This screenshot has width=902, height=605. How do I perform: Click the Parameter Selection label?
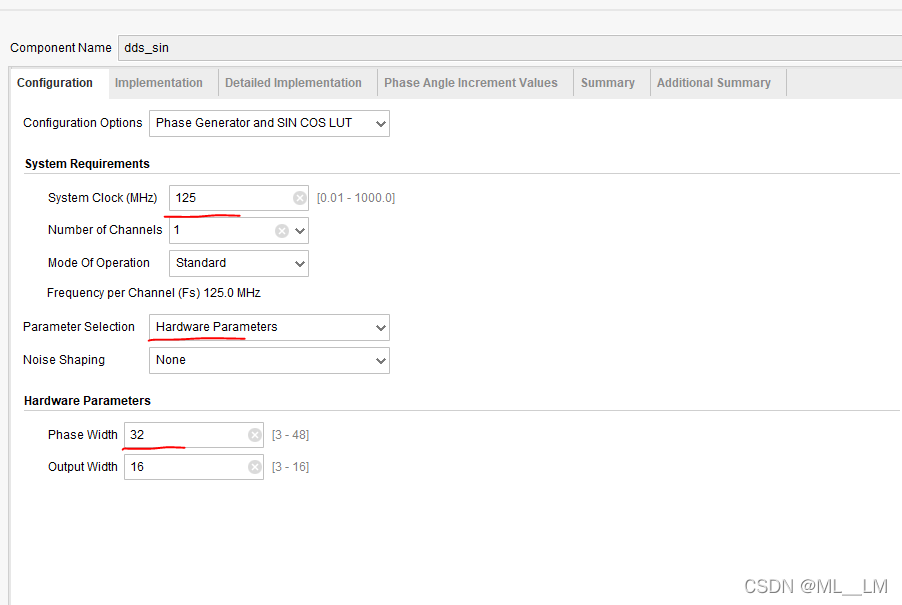[x=79, y=327]
